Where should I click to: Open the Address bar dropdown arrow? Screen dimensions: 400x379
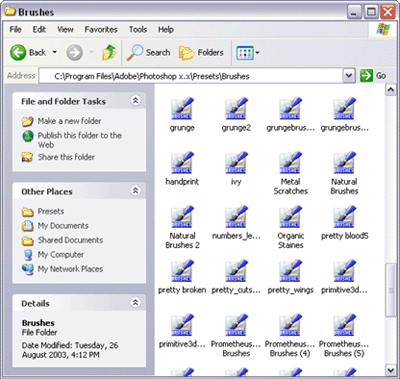348,76
